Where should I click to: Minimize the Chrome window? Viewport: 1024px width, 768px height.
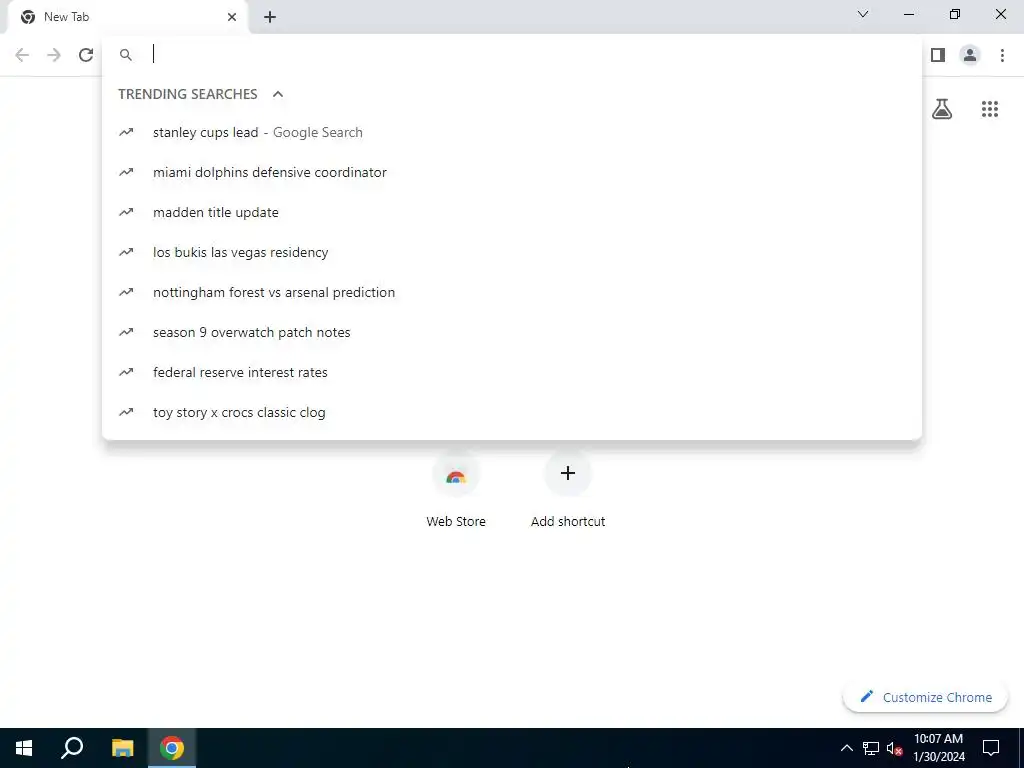pos(909,14)
